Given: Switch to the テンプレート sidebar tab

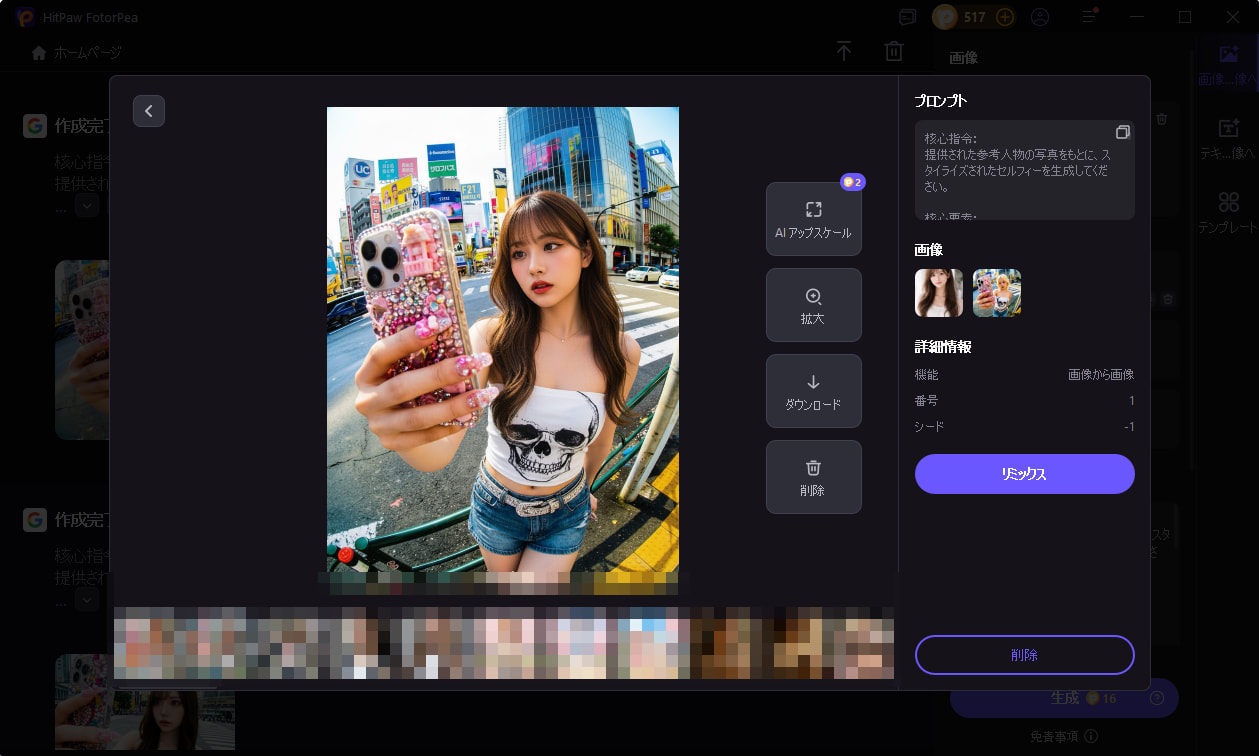Looking at the screenshot, I should 1228,212.
